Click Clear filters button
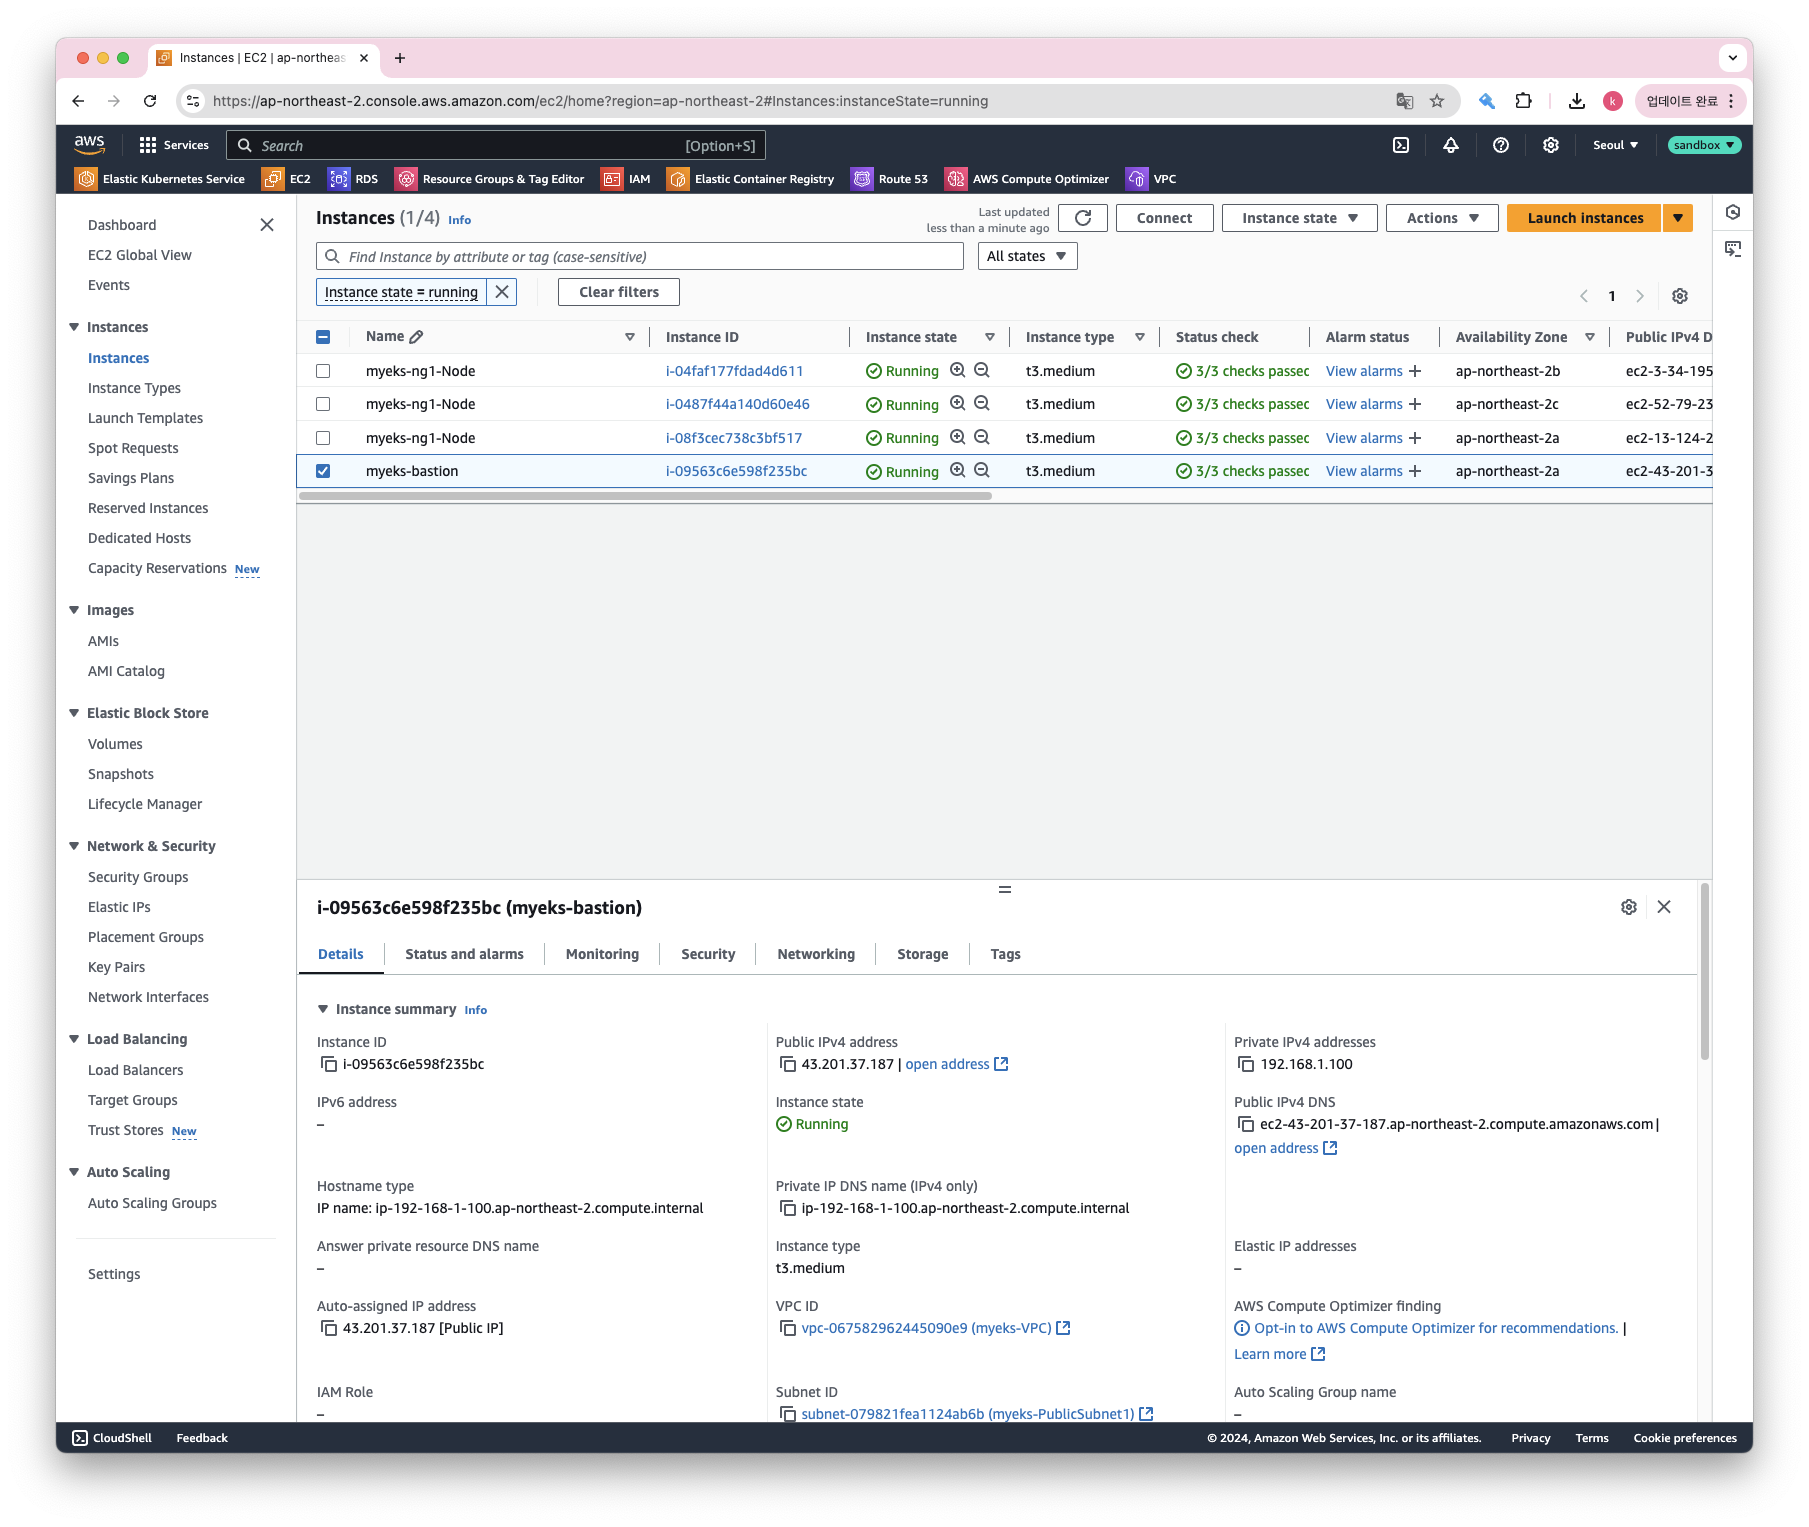 click(619, 292)
